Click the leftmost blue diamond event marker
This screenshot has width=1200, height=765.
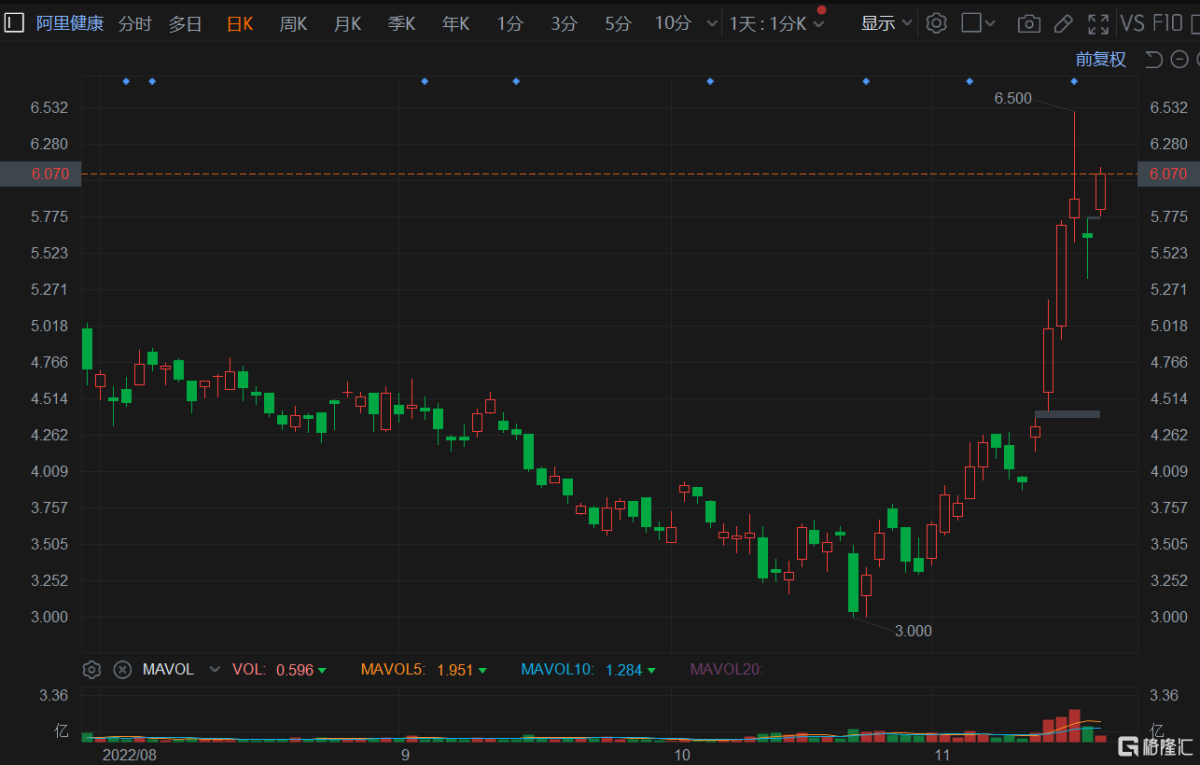coord(126,81)
